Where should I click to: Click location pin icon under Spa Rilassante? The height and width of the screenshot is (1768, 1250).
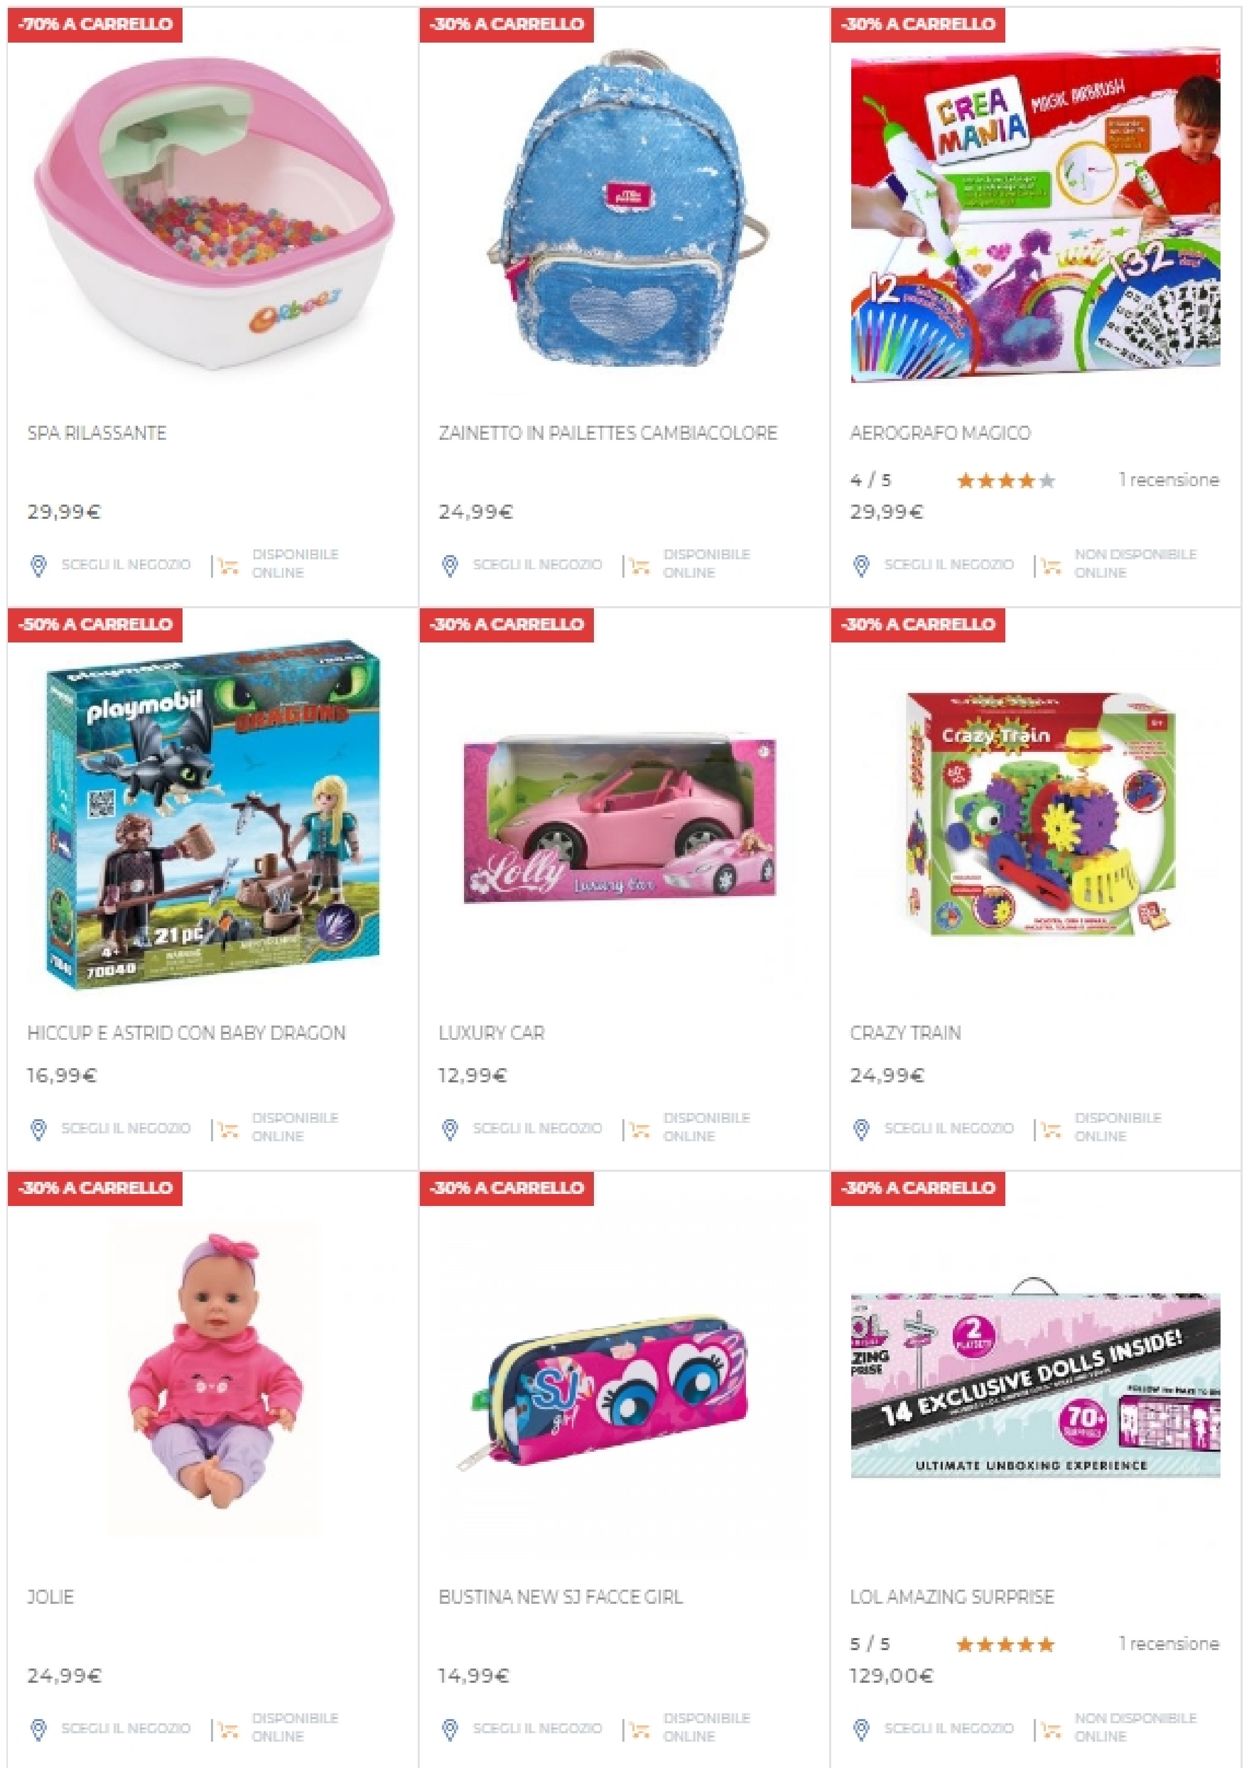click(38, 566)
